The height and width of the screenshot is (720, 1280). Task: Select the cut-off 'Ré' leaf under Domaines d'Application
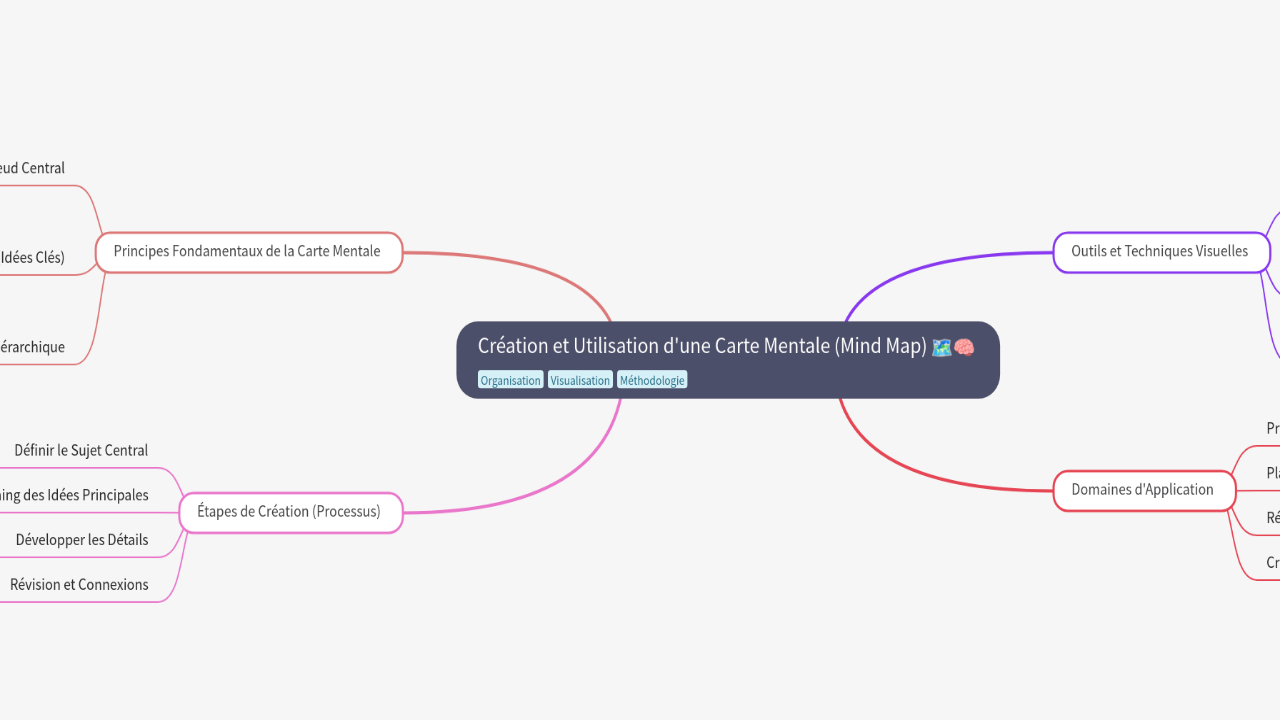point(1272,518)
